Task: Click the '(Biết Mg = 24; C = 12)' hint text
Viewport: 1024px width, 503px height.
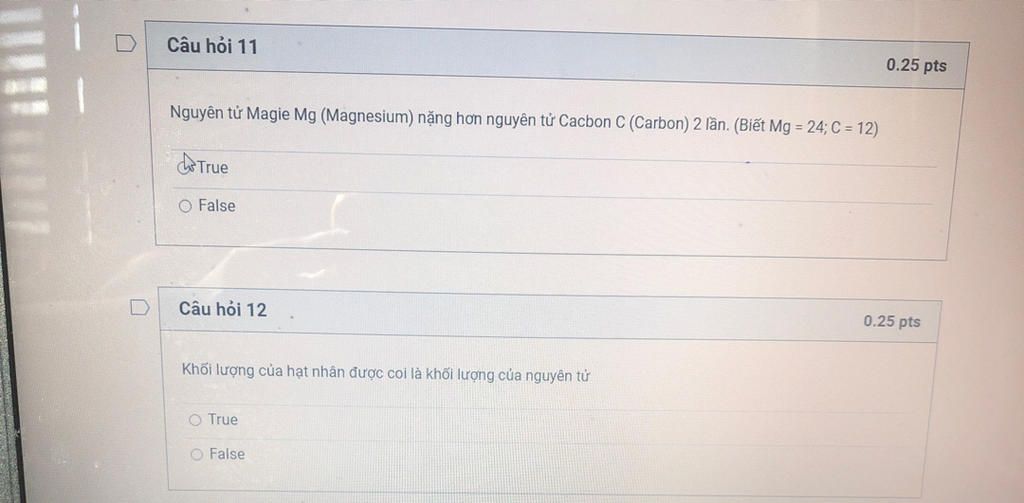Action: [806, 127]
